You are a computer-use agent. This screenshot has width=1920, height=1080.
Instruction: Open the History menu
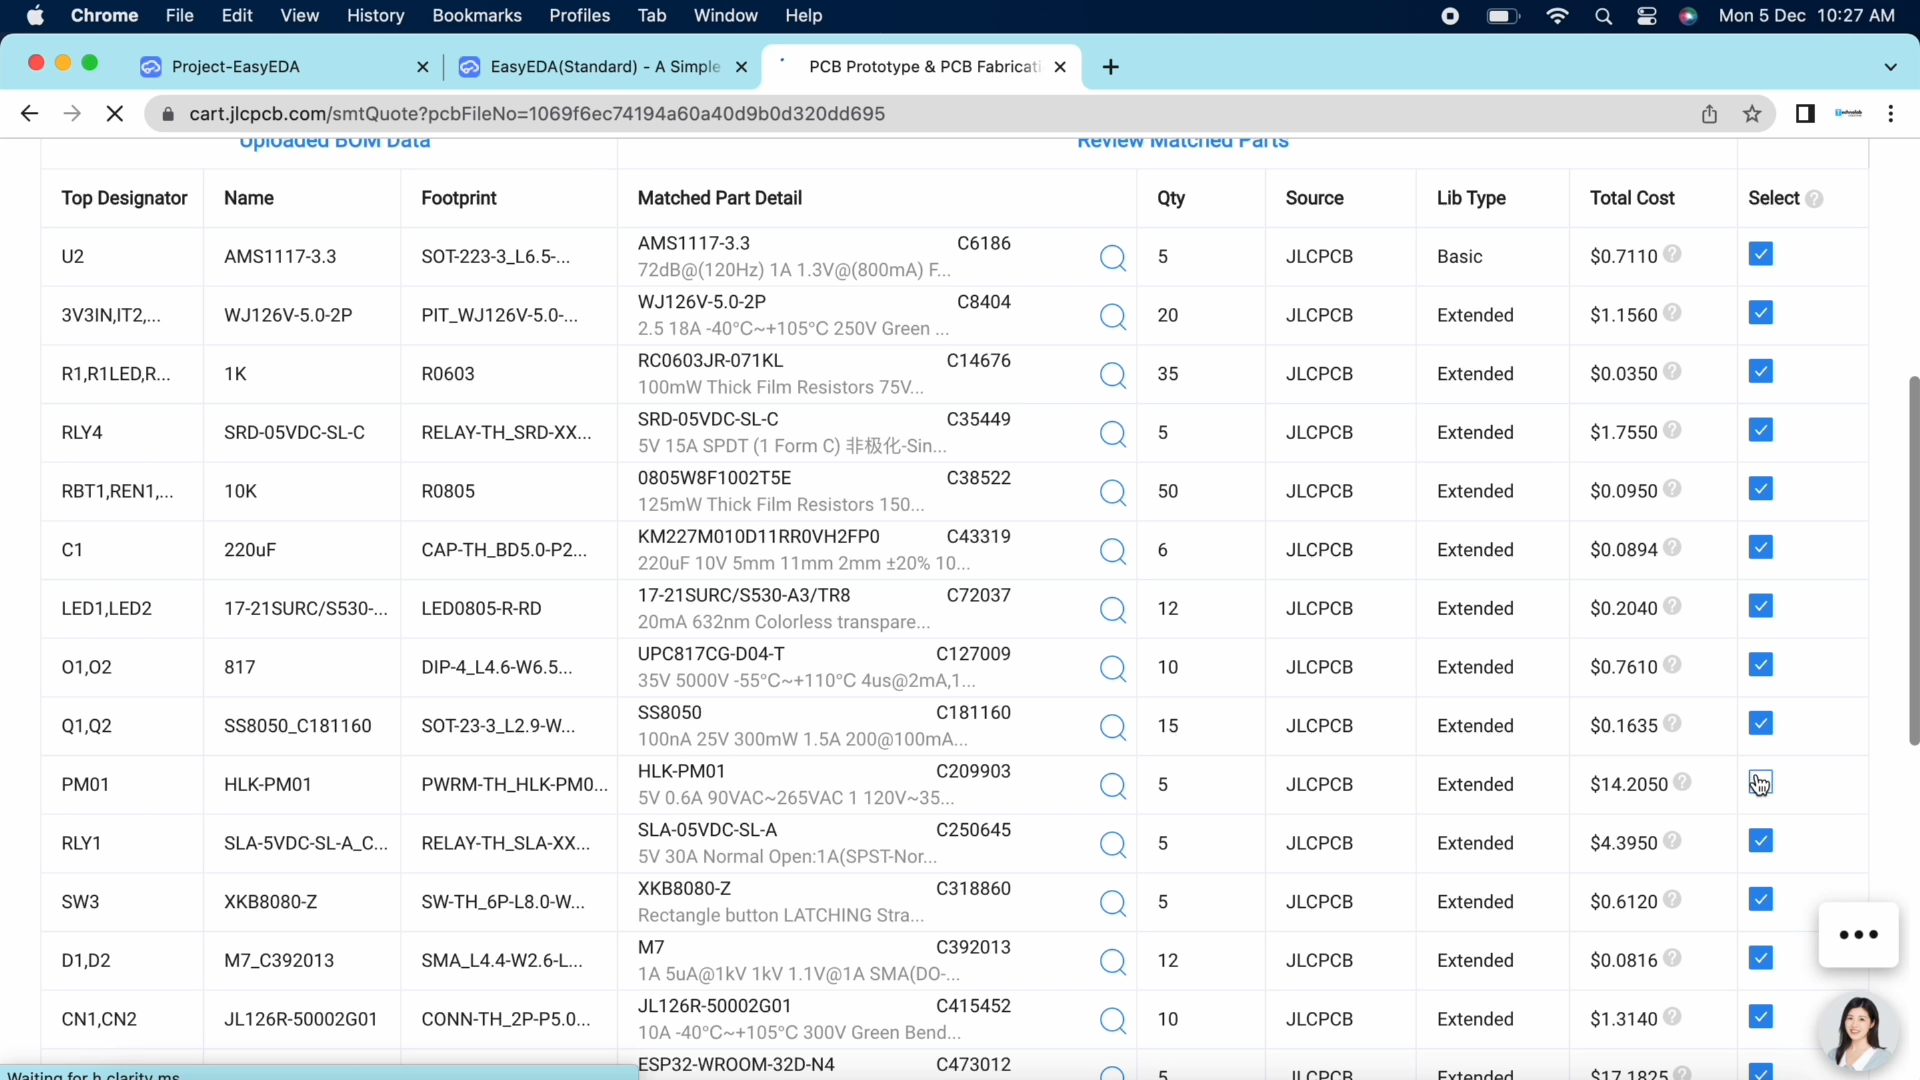(x=375, y=16)
